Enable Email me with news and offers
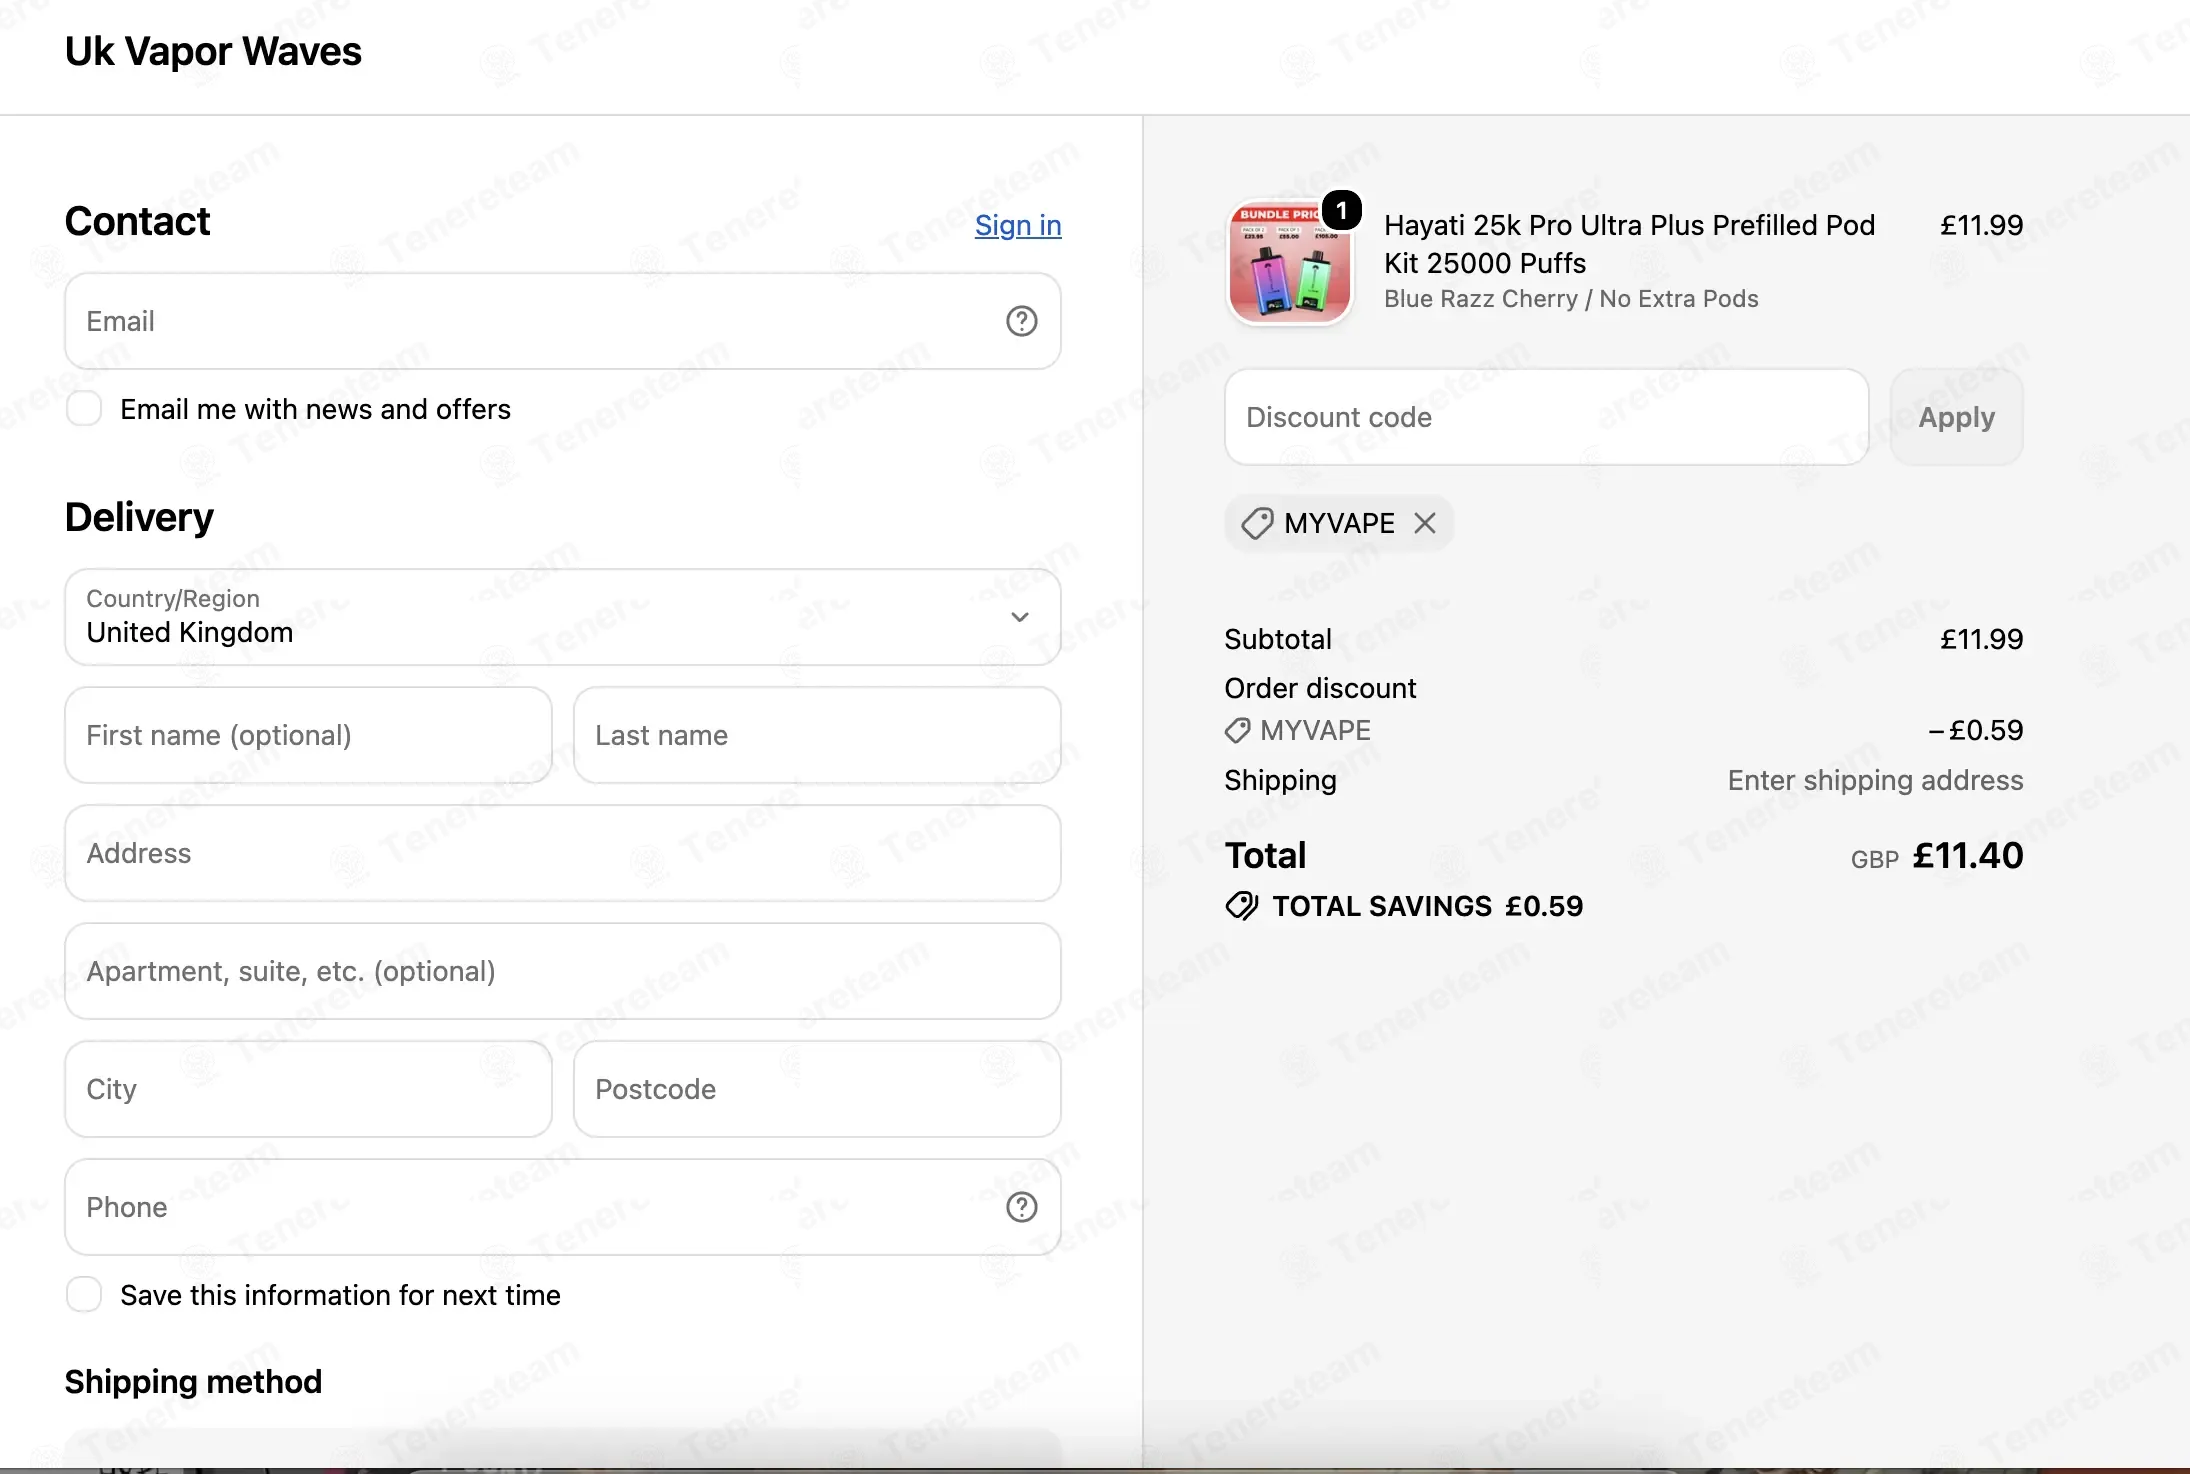The width and height of the screenshot is (2190, 1474). (x=84, y=409)
